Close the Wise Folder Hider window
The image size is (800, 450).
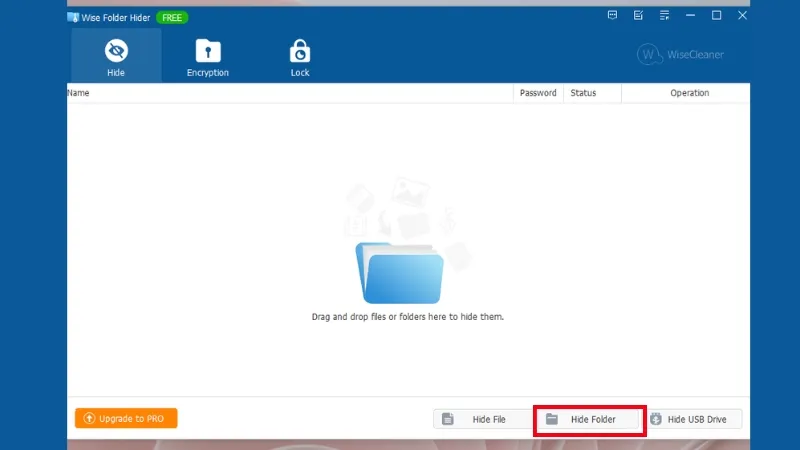[x=742, y=15]
